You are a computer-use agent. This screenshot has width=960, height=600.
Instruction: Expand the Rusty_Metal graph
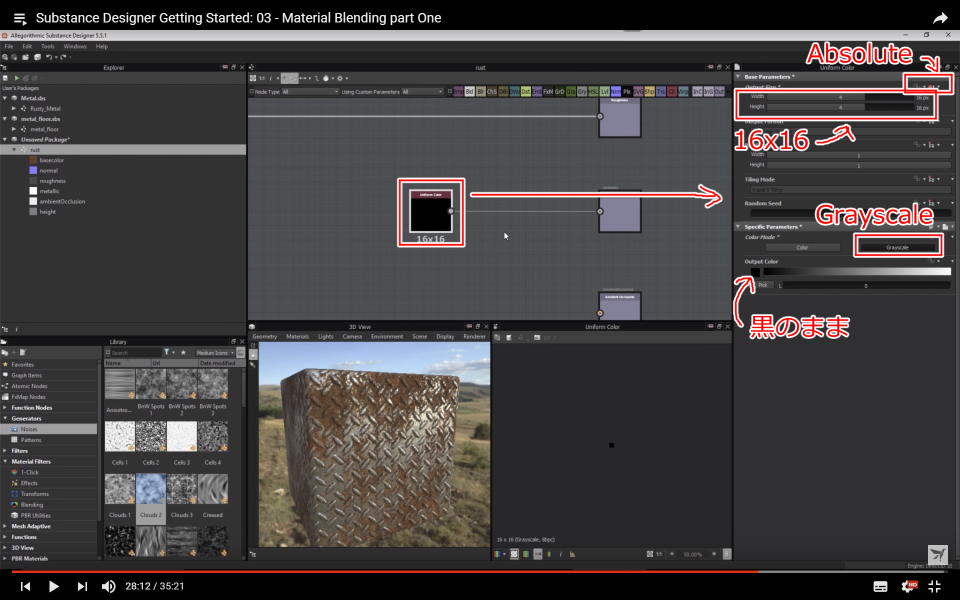coord(13,108)
